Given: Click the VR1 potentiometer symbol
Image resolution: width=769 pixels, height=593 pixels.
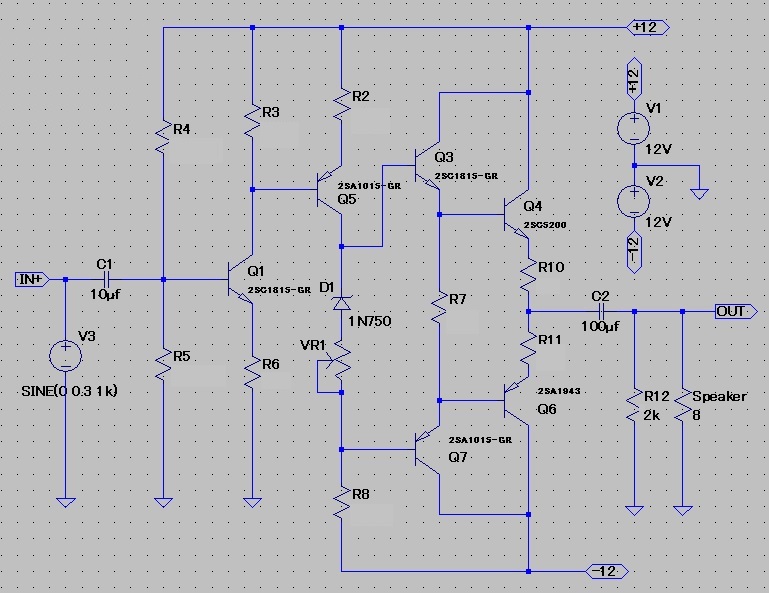Looking at the screenshot, I should click(340, 362).
